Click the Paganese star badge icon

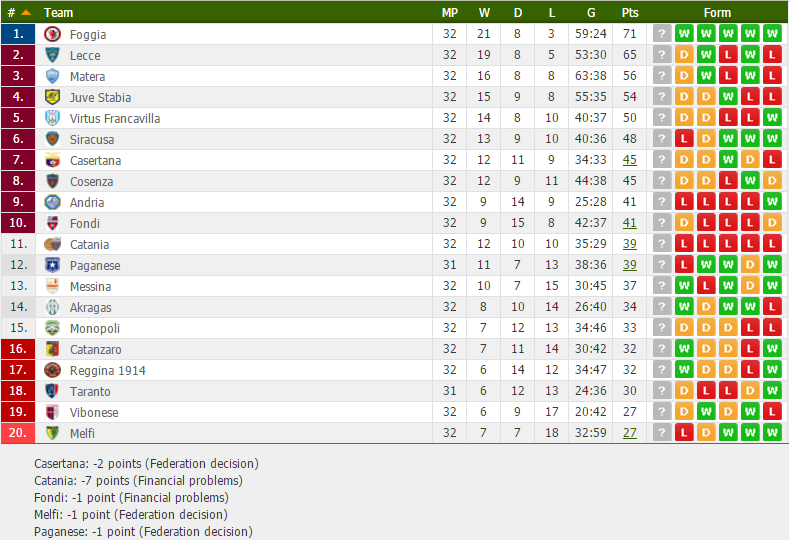click(x=52, y=265)
